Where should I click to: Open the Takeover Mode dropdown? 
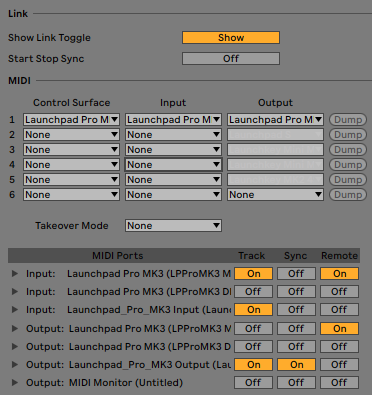pyautogui.click(x=173, y=226)
